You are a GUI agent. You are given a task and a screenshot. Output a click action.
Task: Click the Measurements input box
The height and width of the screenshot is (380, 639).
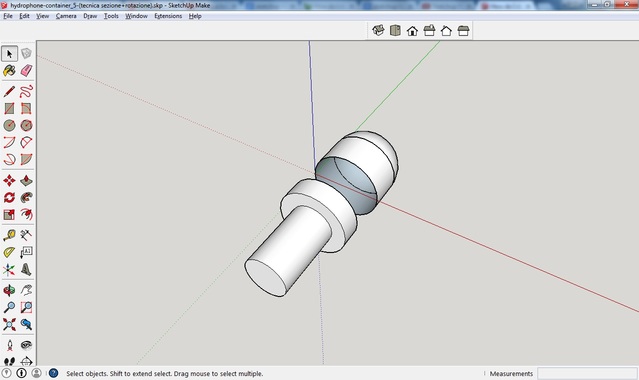tap(587, 373)
